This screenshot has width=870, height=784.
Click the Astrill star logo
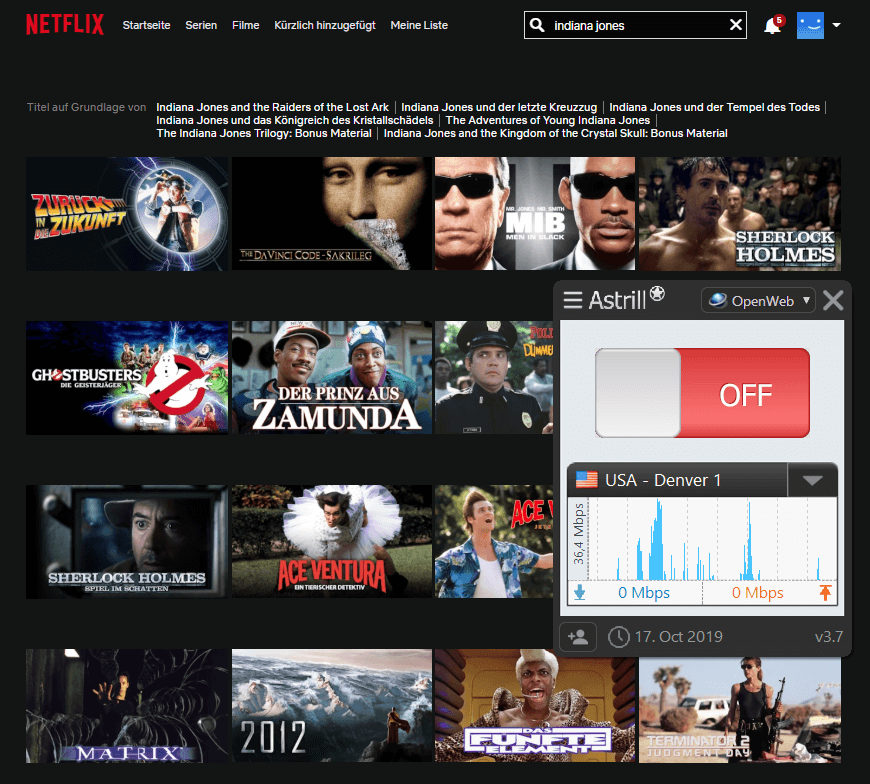(657, 293)
